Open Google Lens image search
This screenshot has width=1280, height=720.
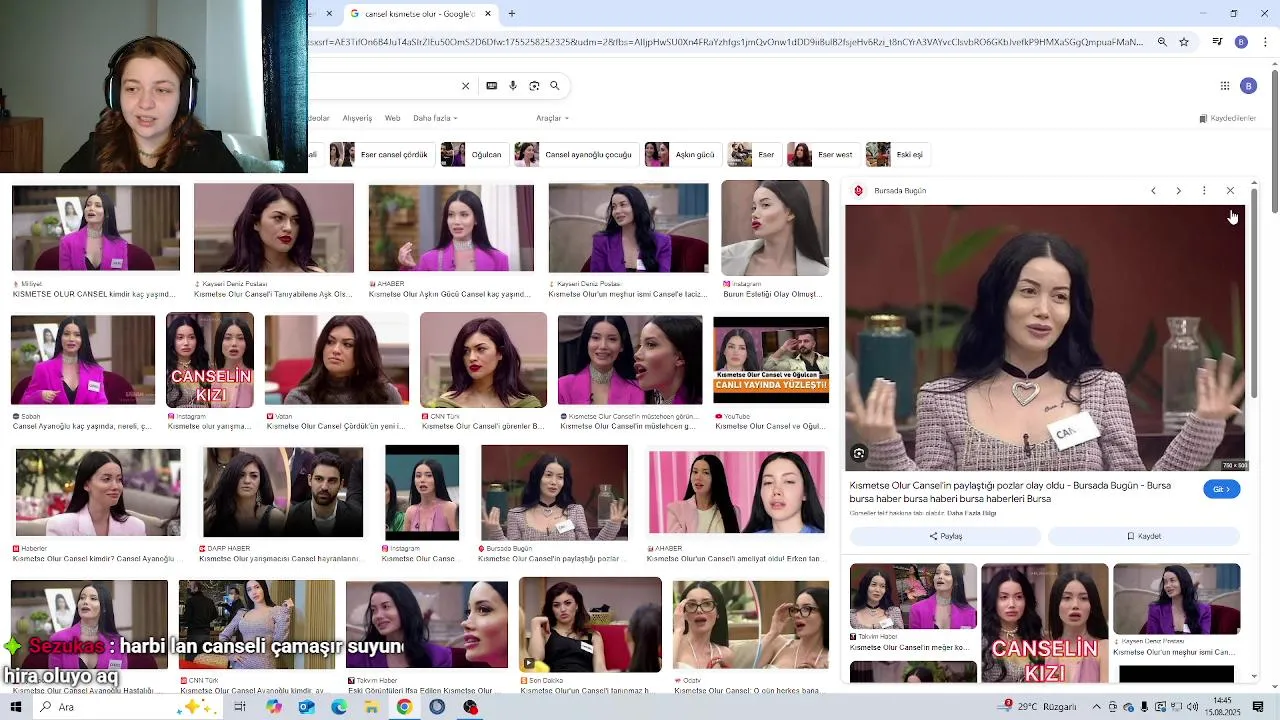coord(534,86)
